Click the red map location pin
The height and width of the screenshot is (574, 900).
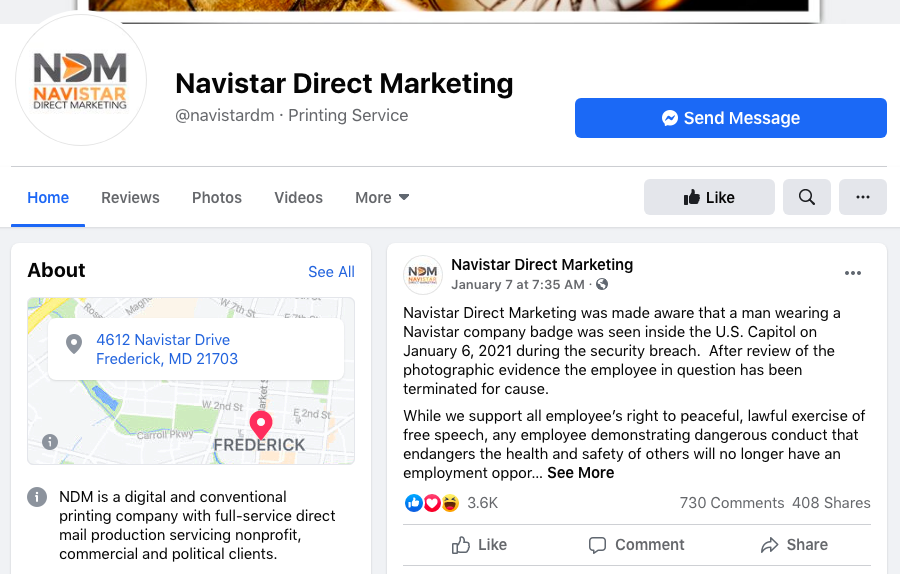(261, 425)
